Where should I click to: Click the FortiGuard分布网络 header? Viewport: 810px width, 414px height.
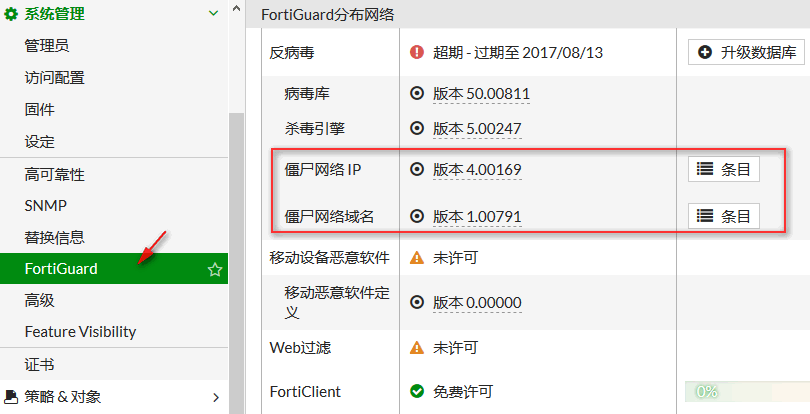point(328,14)
